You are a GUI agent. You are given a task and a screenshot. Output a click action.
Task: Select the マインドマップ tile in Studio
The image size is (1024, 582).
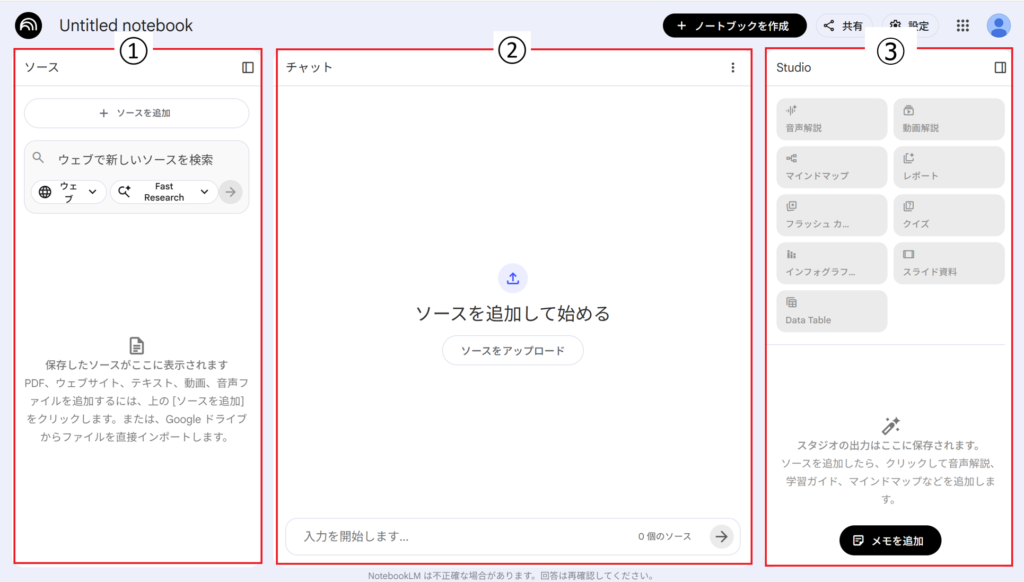(831, 167)
